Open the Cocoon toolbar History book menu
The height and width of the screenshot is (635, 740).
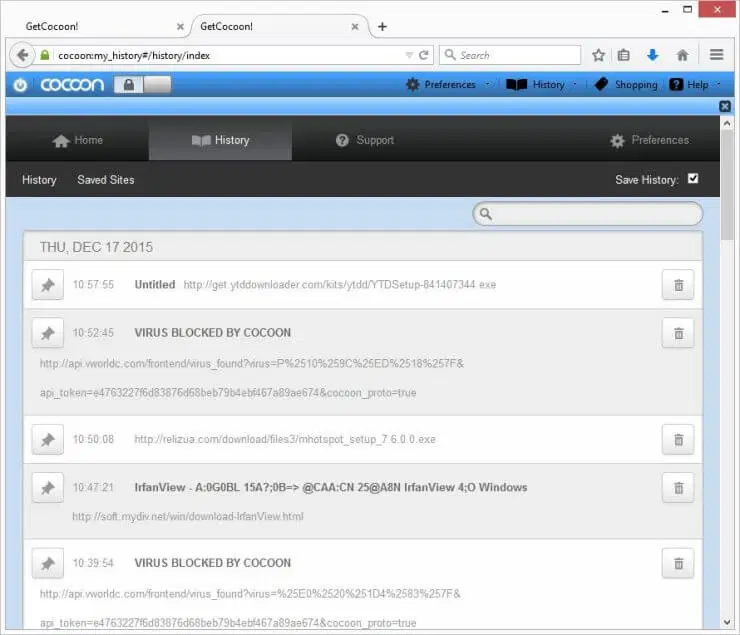tap(541, 84)
